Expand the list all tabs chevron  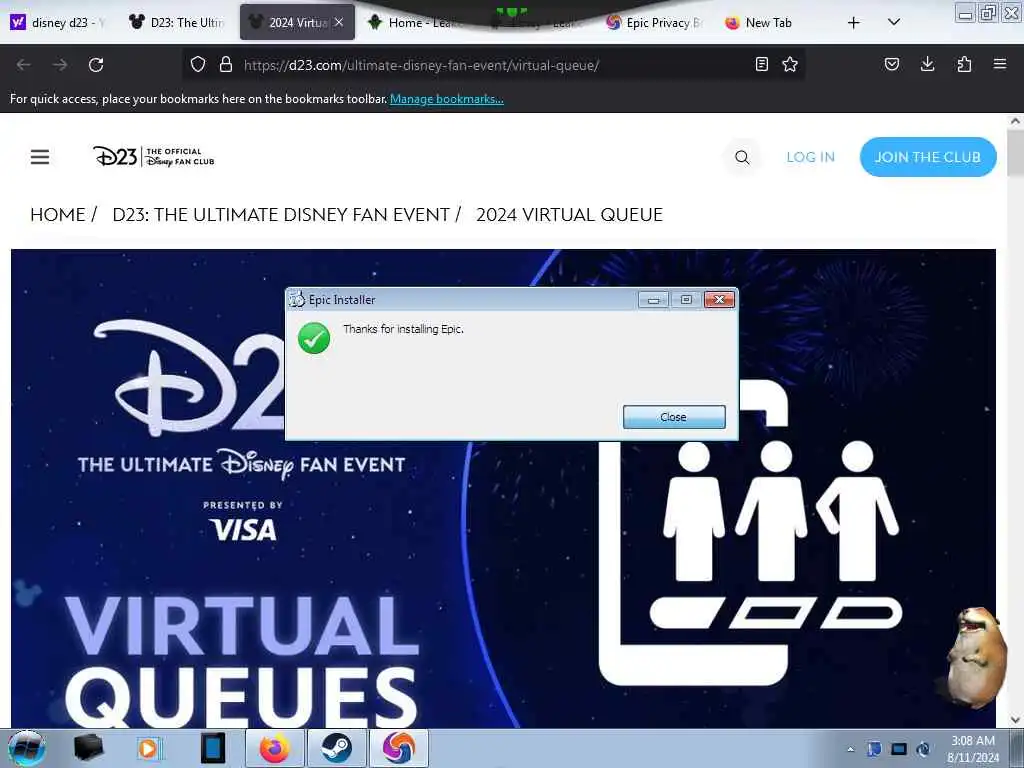click(x=894, y=22)
